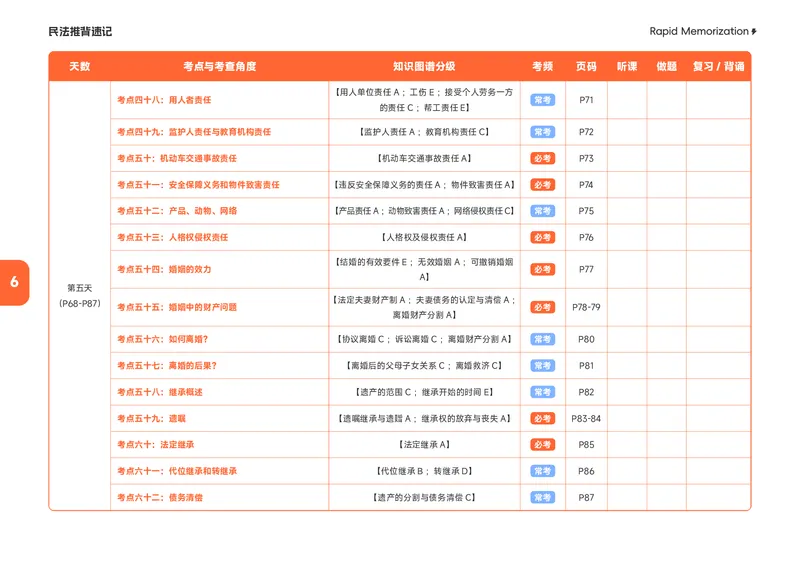The width and height of the screenshot is (800, 566).
Task: Click the 常考 badge in the 用人者责任 row
Action: (x=542, y=100)
